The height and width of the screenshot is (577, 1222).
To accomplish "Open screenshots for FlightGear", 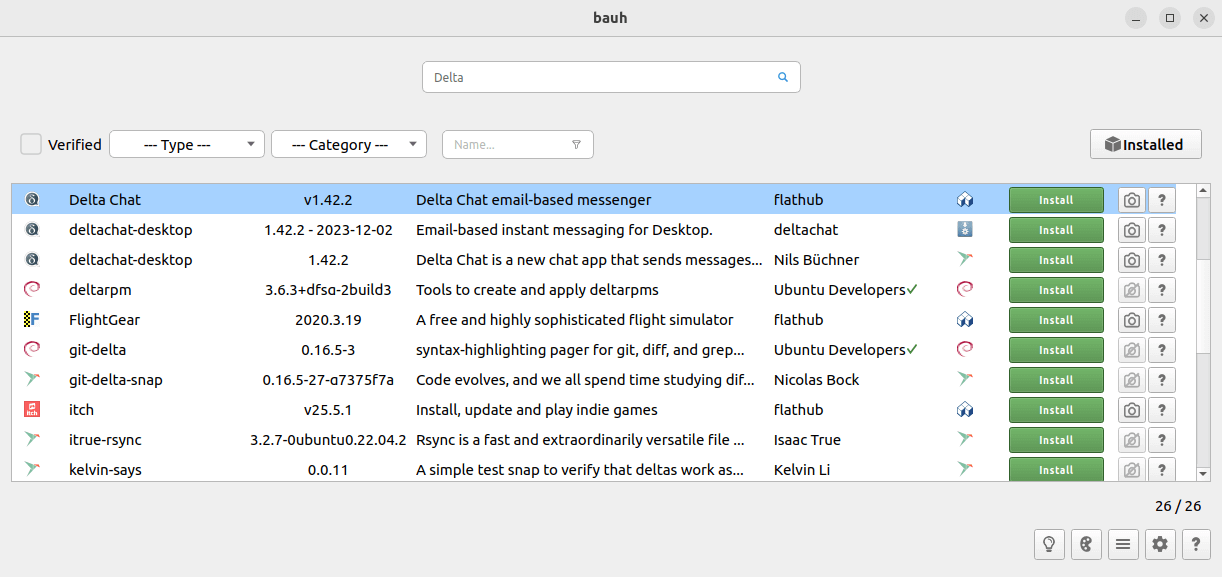I will [1131, 320].
